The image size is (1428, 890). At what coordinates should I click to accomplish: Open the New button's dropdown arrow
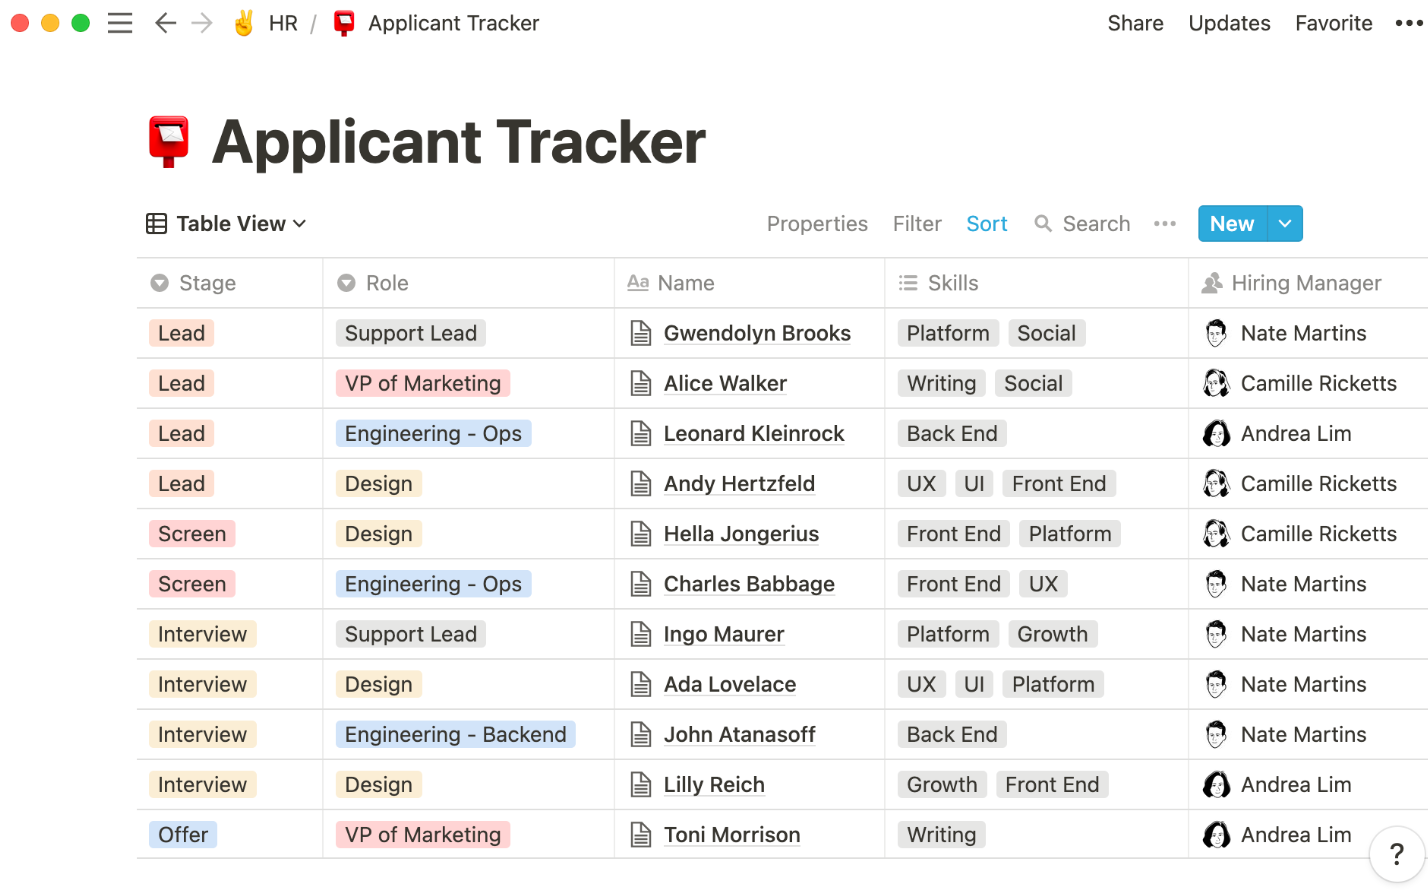tap(1284, 223)
